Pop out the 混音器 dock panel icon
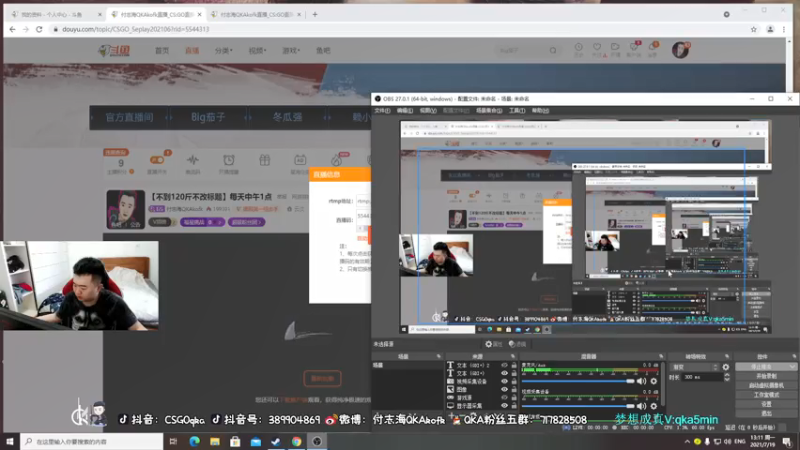 coord(661,356)
